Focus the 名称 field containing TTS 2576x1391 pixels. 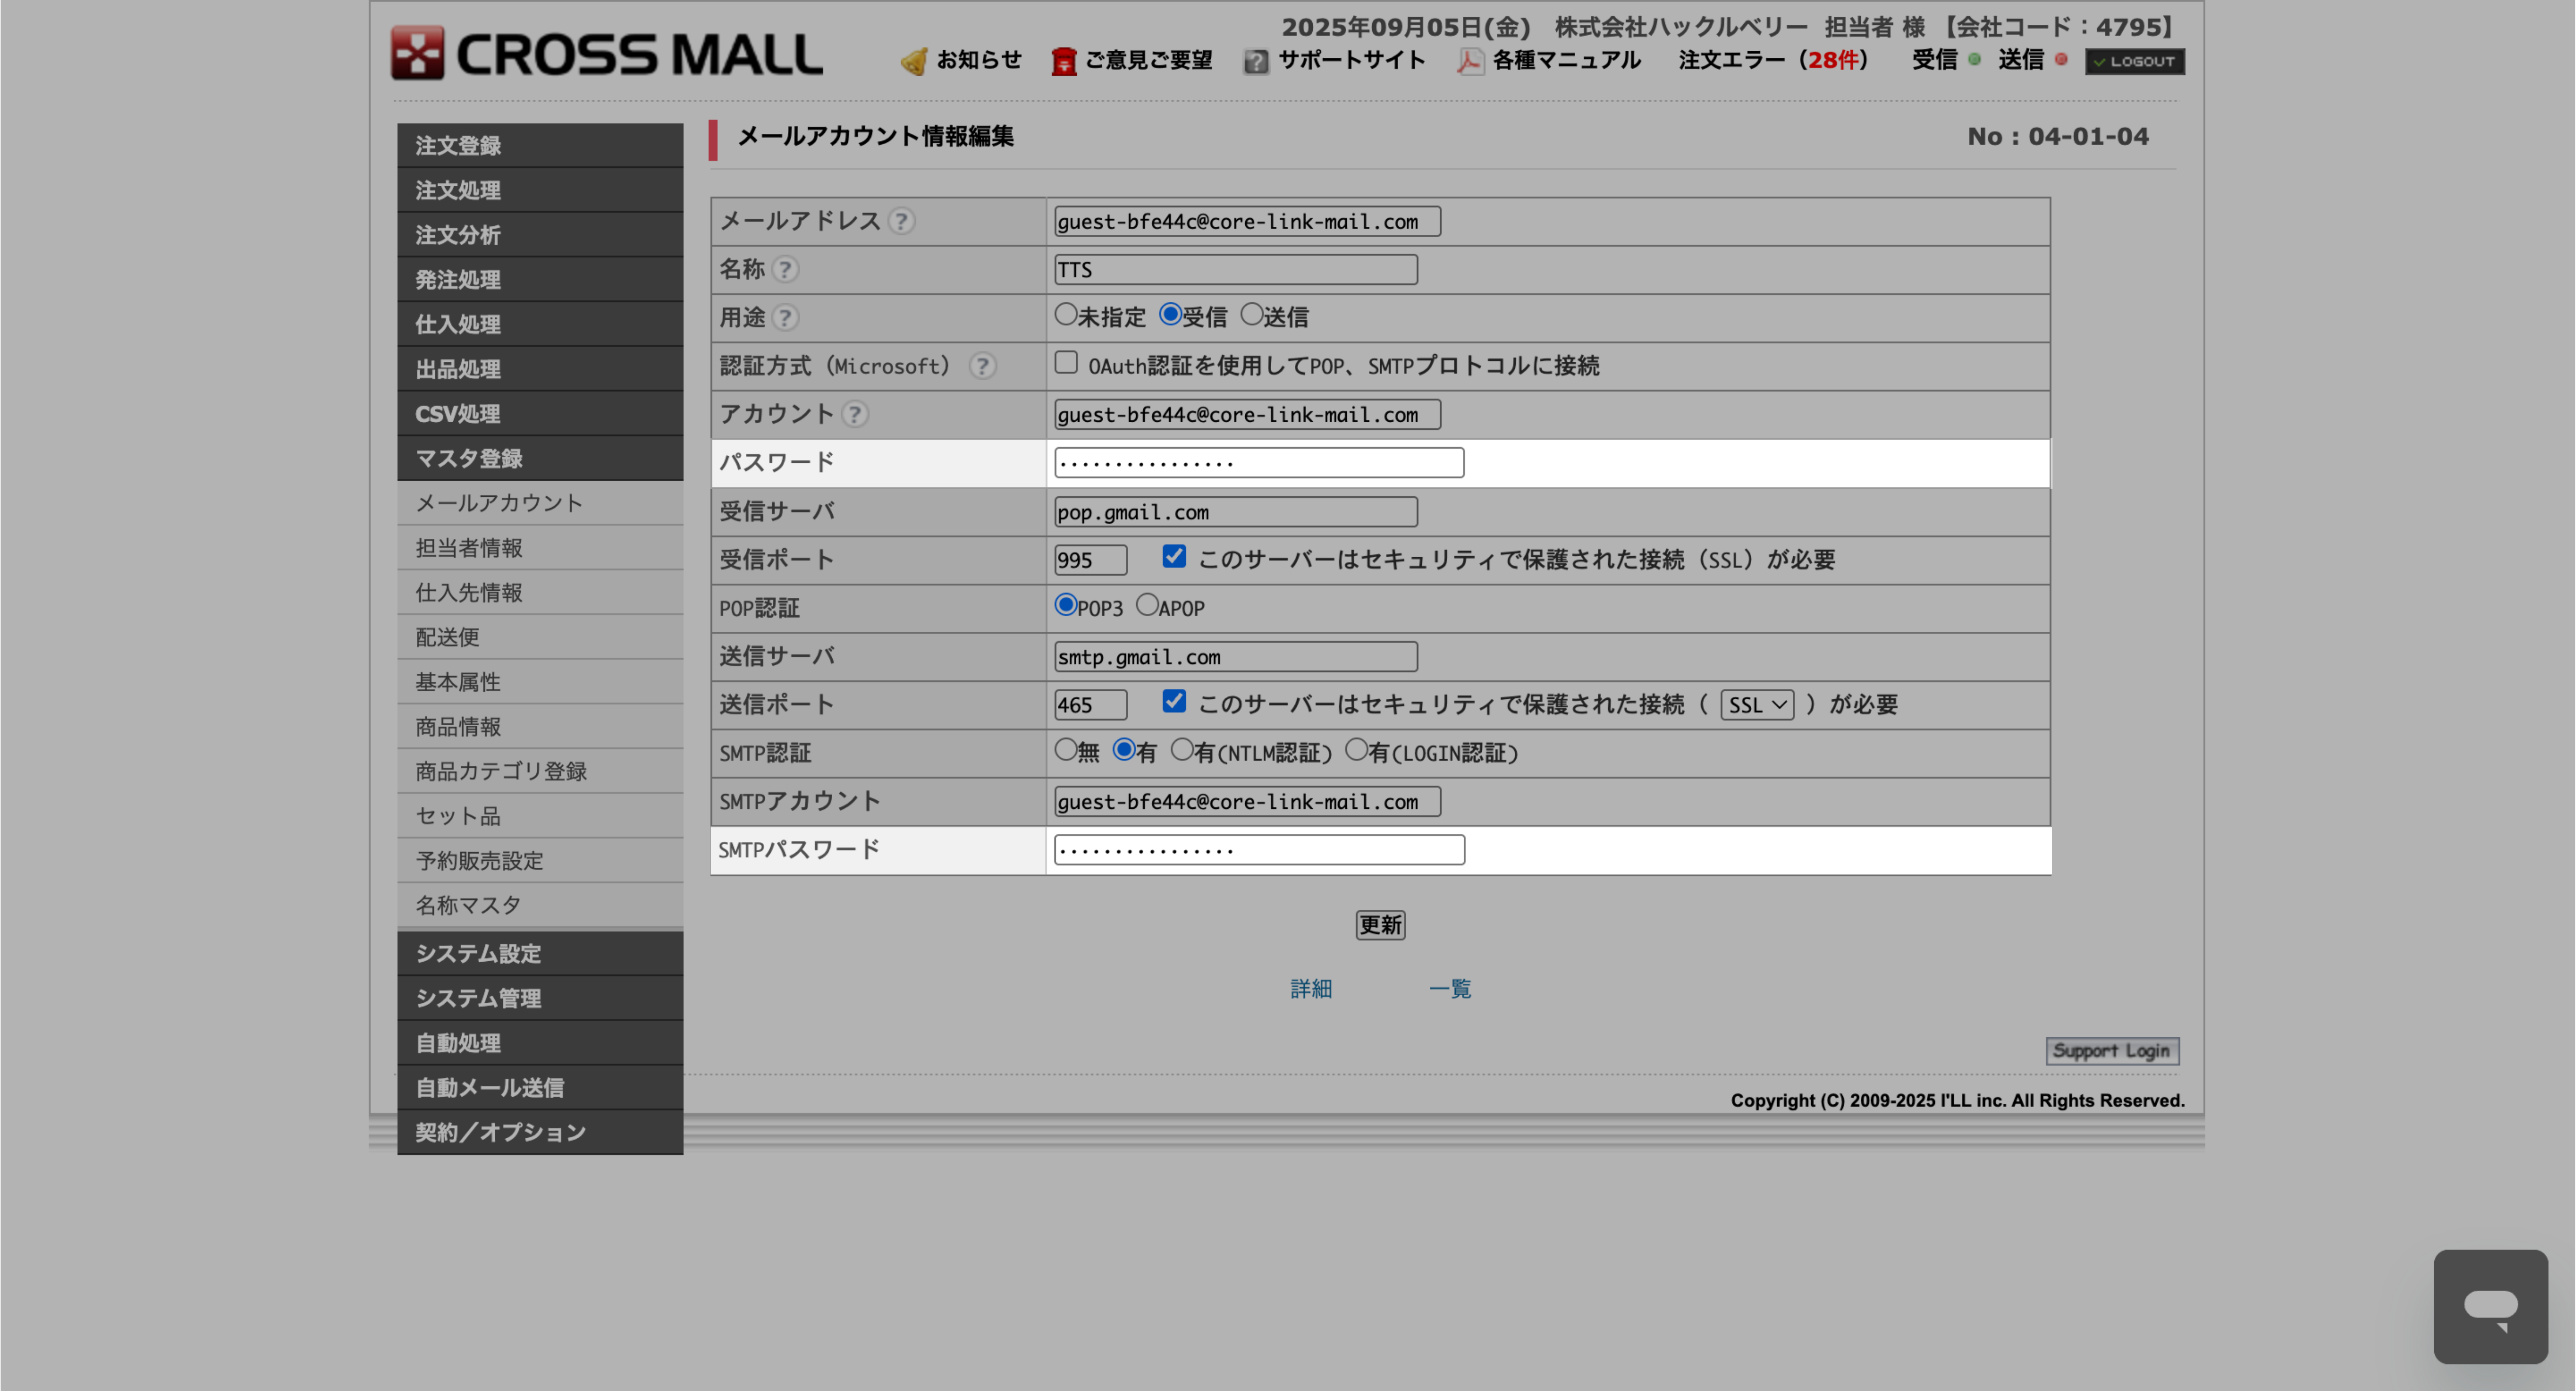1235,269
